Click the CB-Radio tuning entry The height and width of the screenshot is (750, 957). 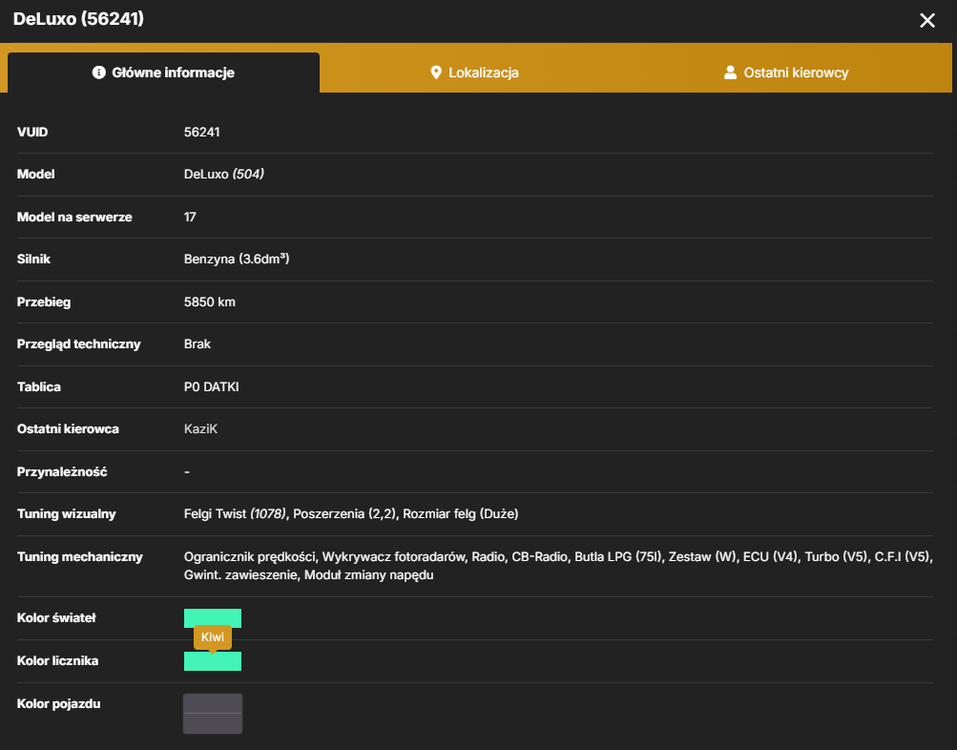540,557
